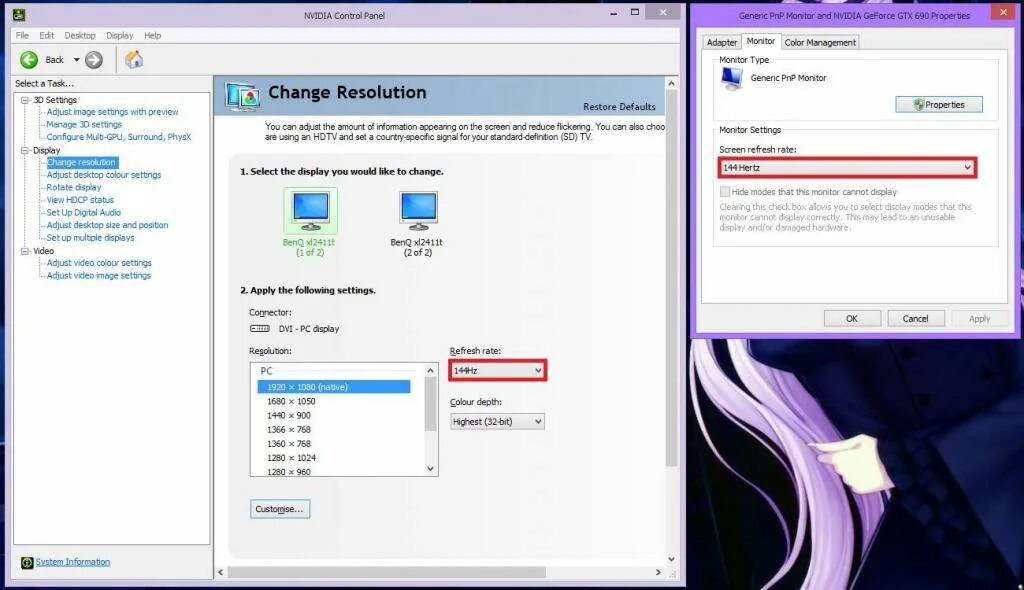Click the DVI connector icon

click(x=259, y=329)
